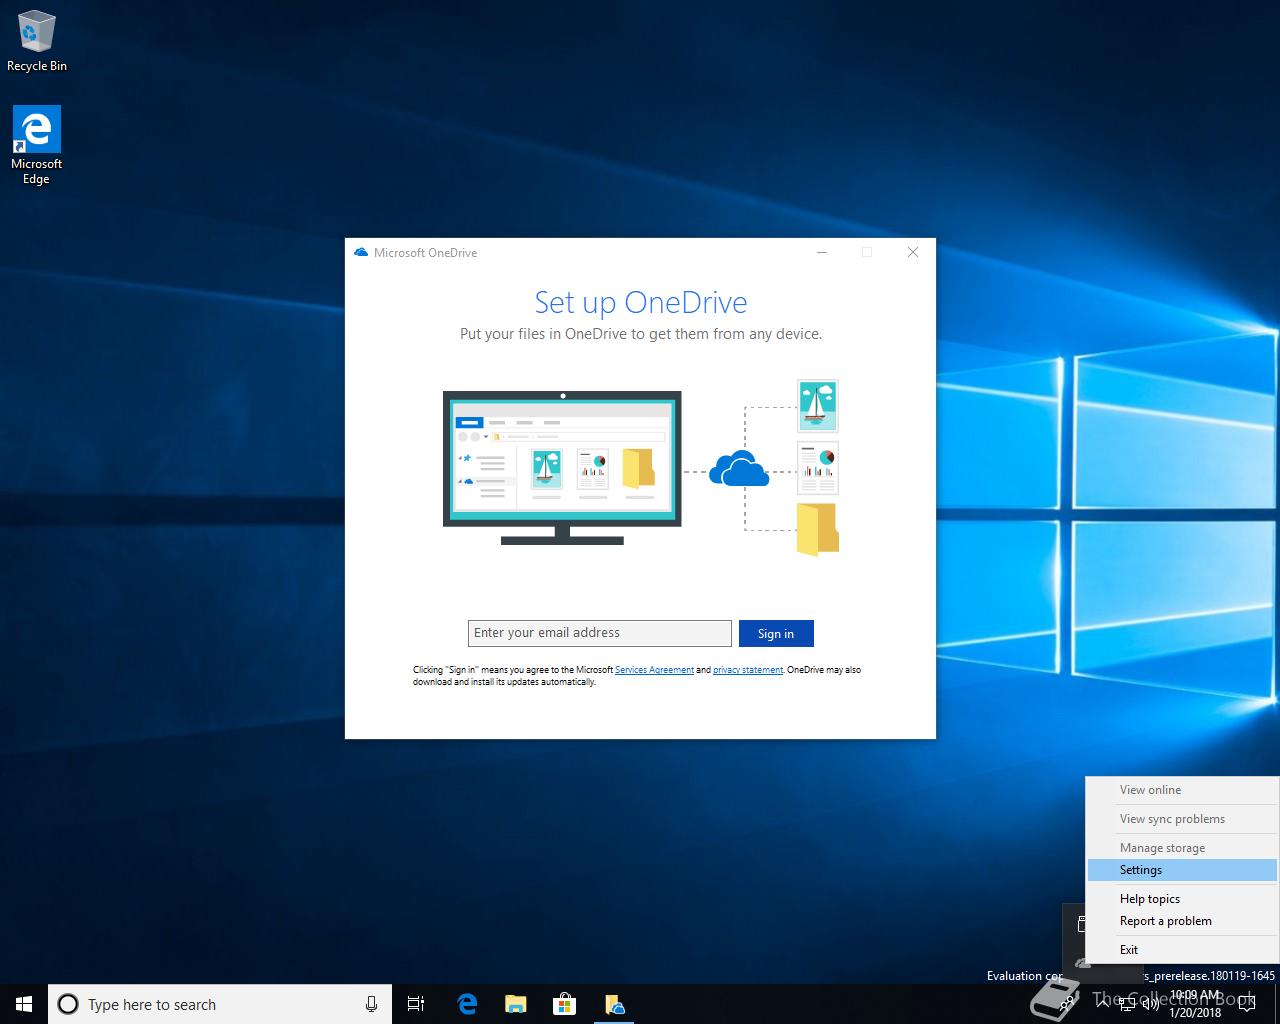The image size is (1280, 1024).
Task: Select View sync problems menu entry
Action: (x=1182, y=819)
